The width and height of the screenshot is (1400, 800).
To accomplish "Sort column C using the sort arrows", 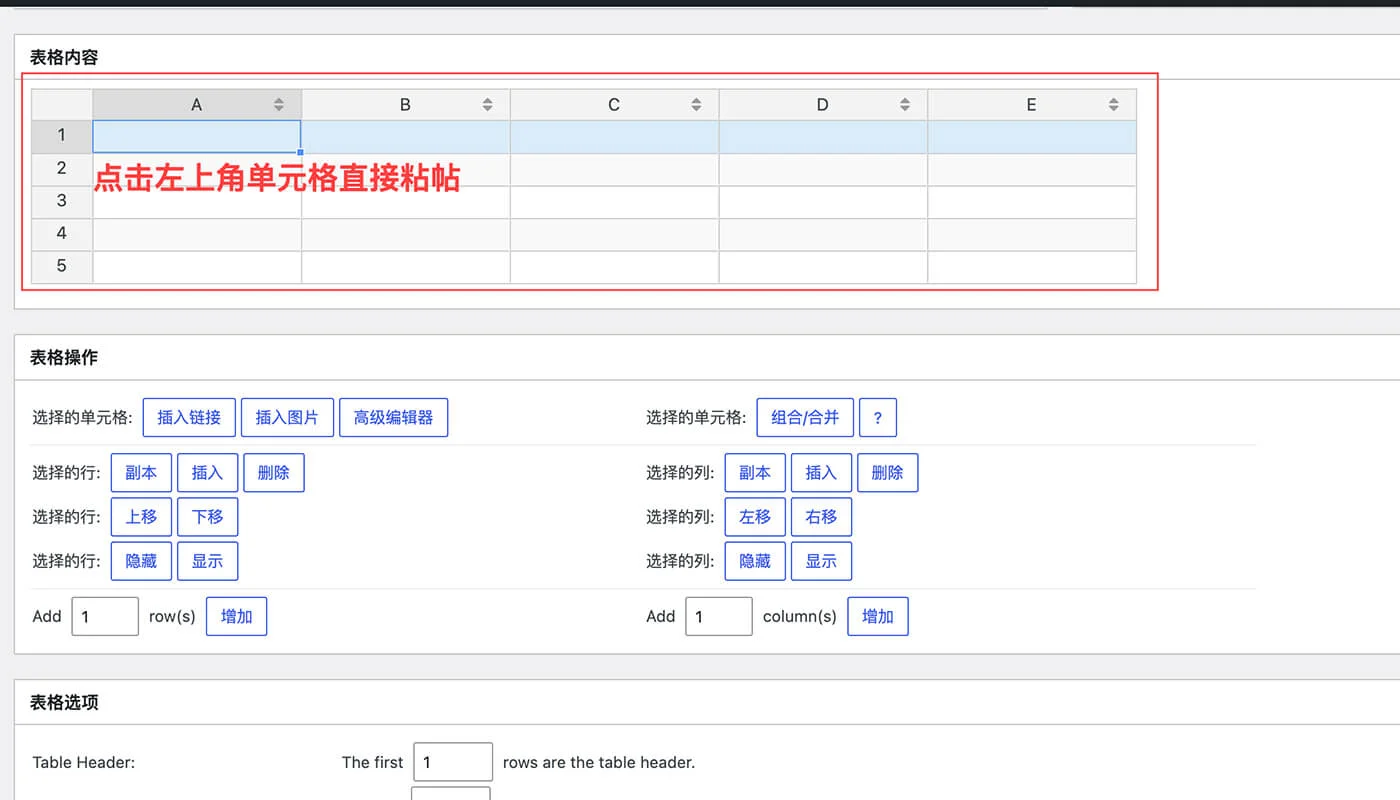I will pyautogui.click(x=696, y=104).
